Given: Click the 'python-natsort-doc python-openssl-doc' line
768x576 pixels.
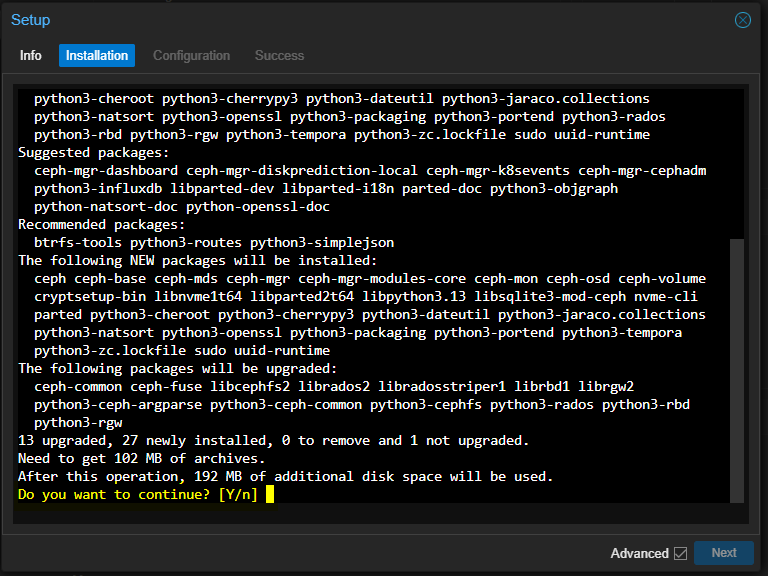Looking at the screenshot, I should (x=182, y=206).
